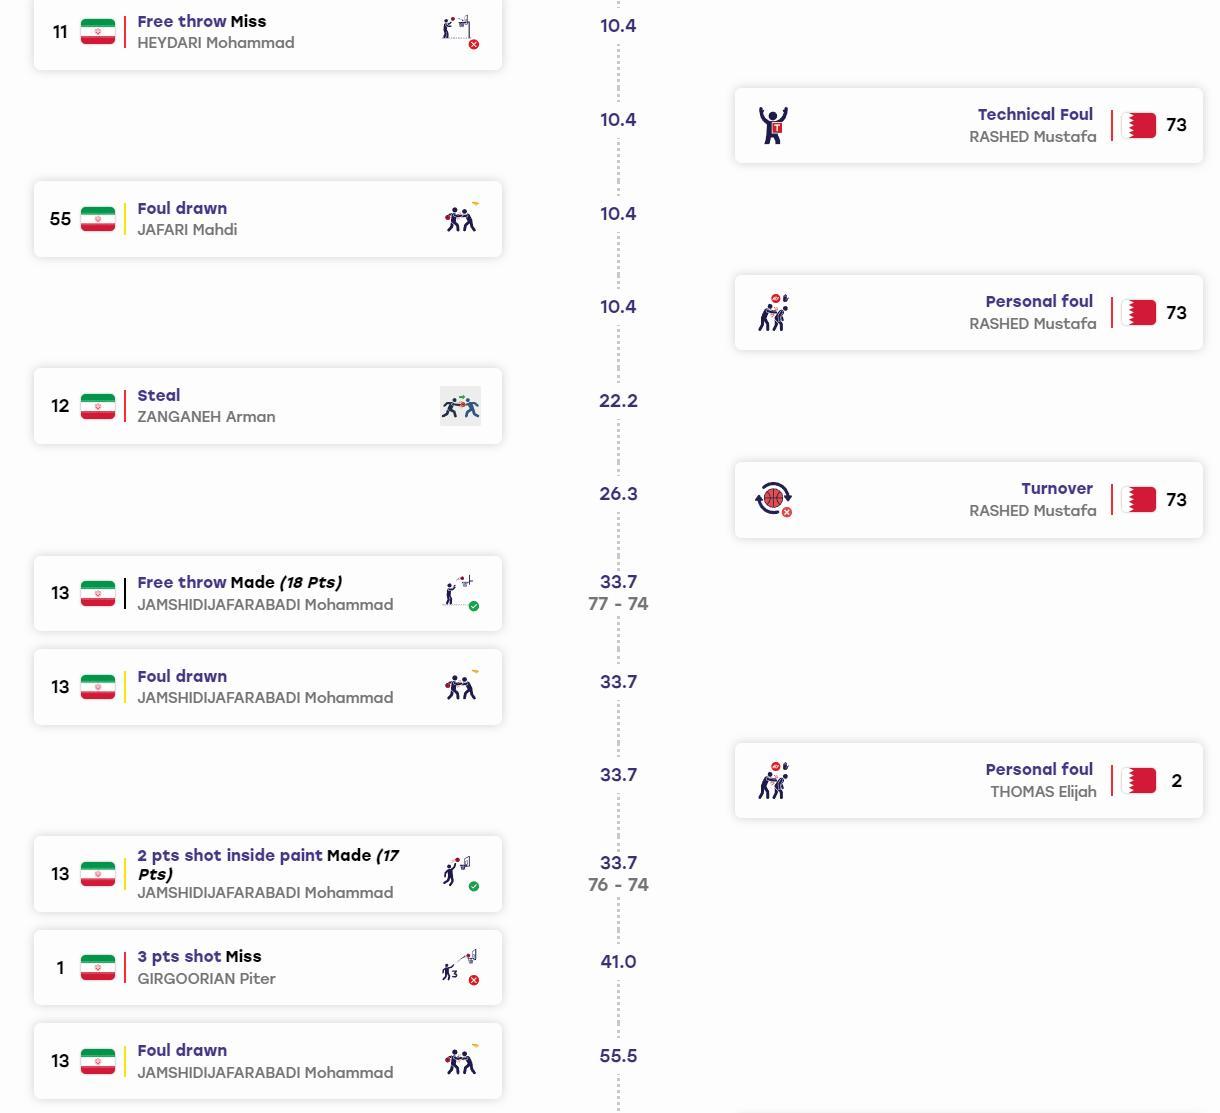The image size is (1220, 1113).
Task: Click the 26.3 timeline time marker
Action: click(x=618, y=494)
